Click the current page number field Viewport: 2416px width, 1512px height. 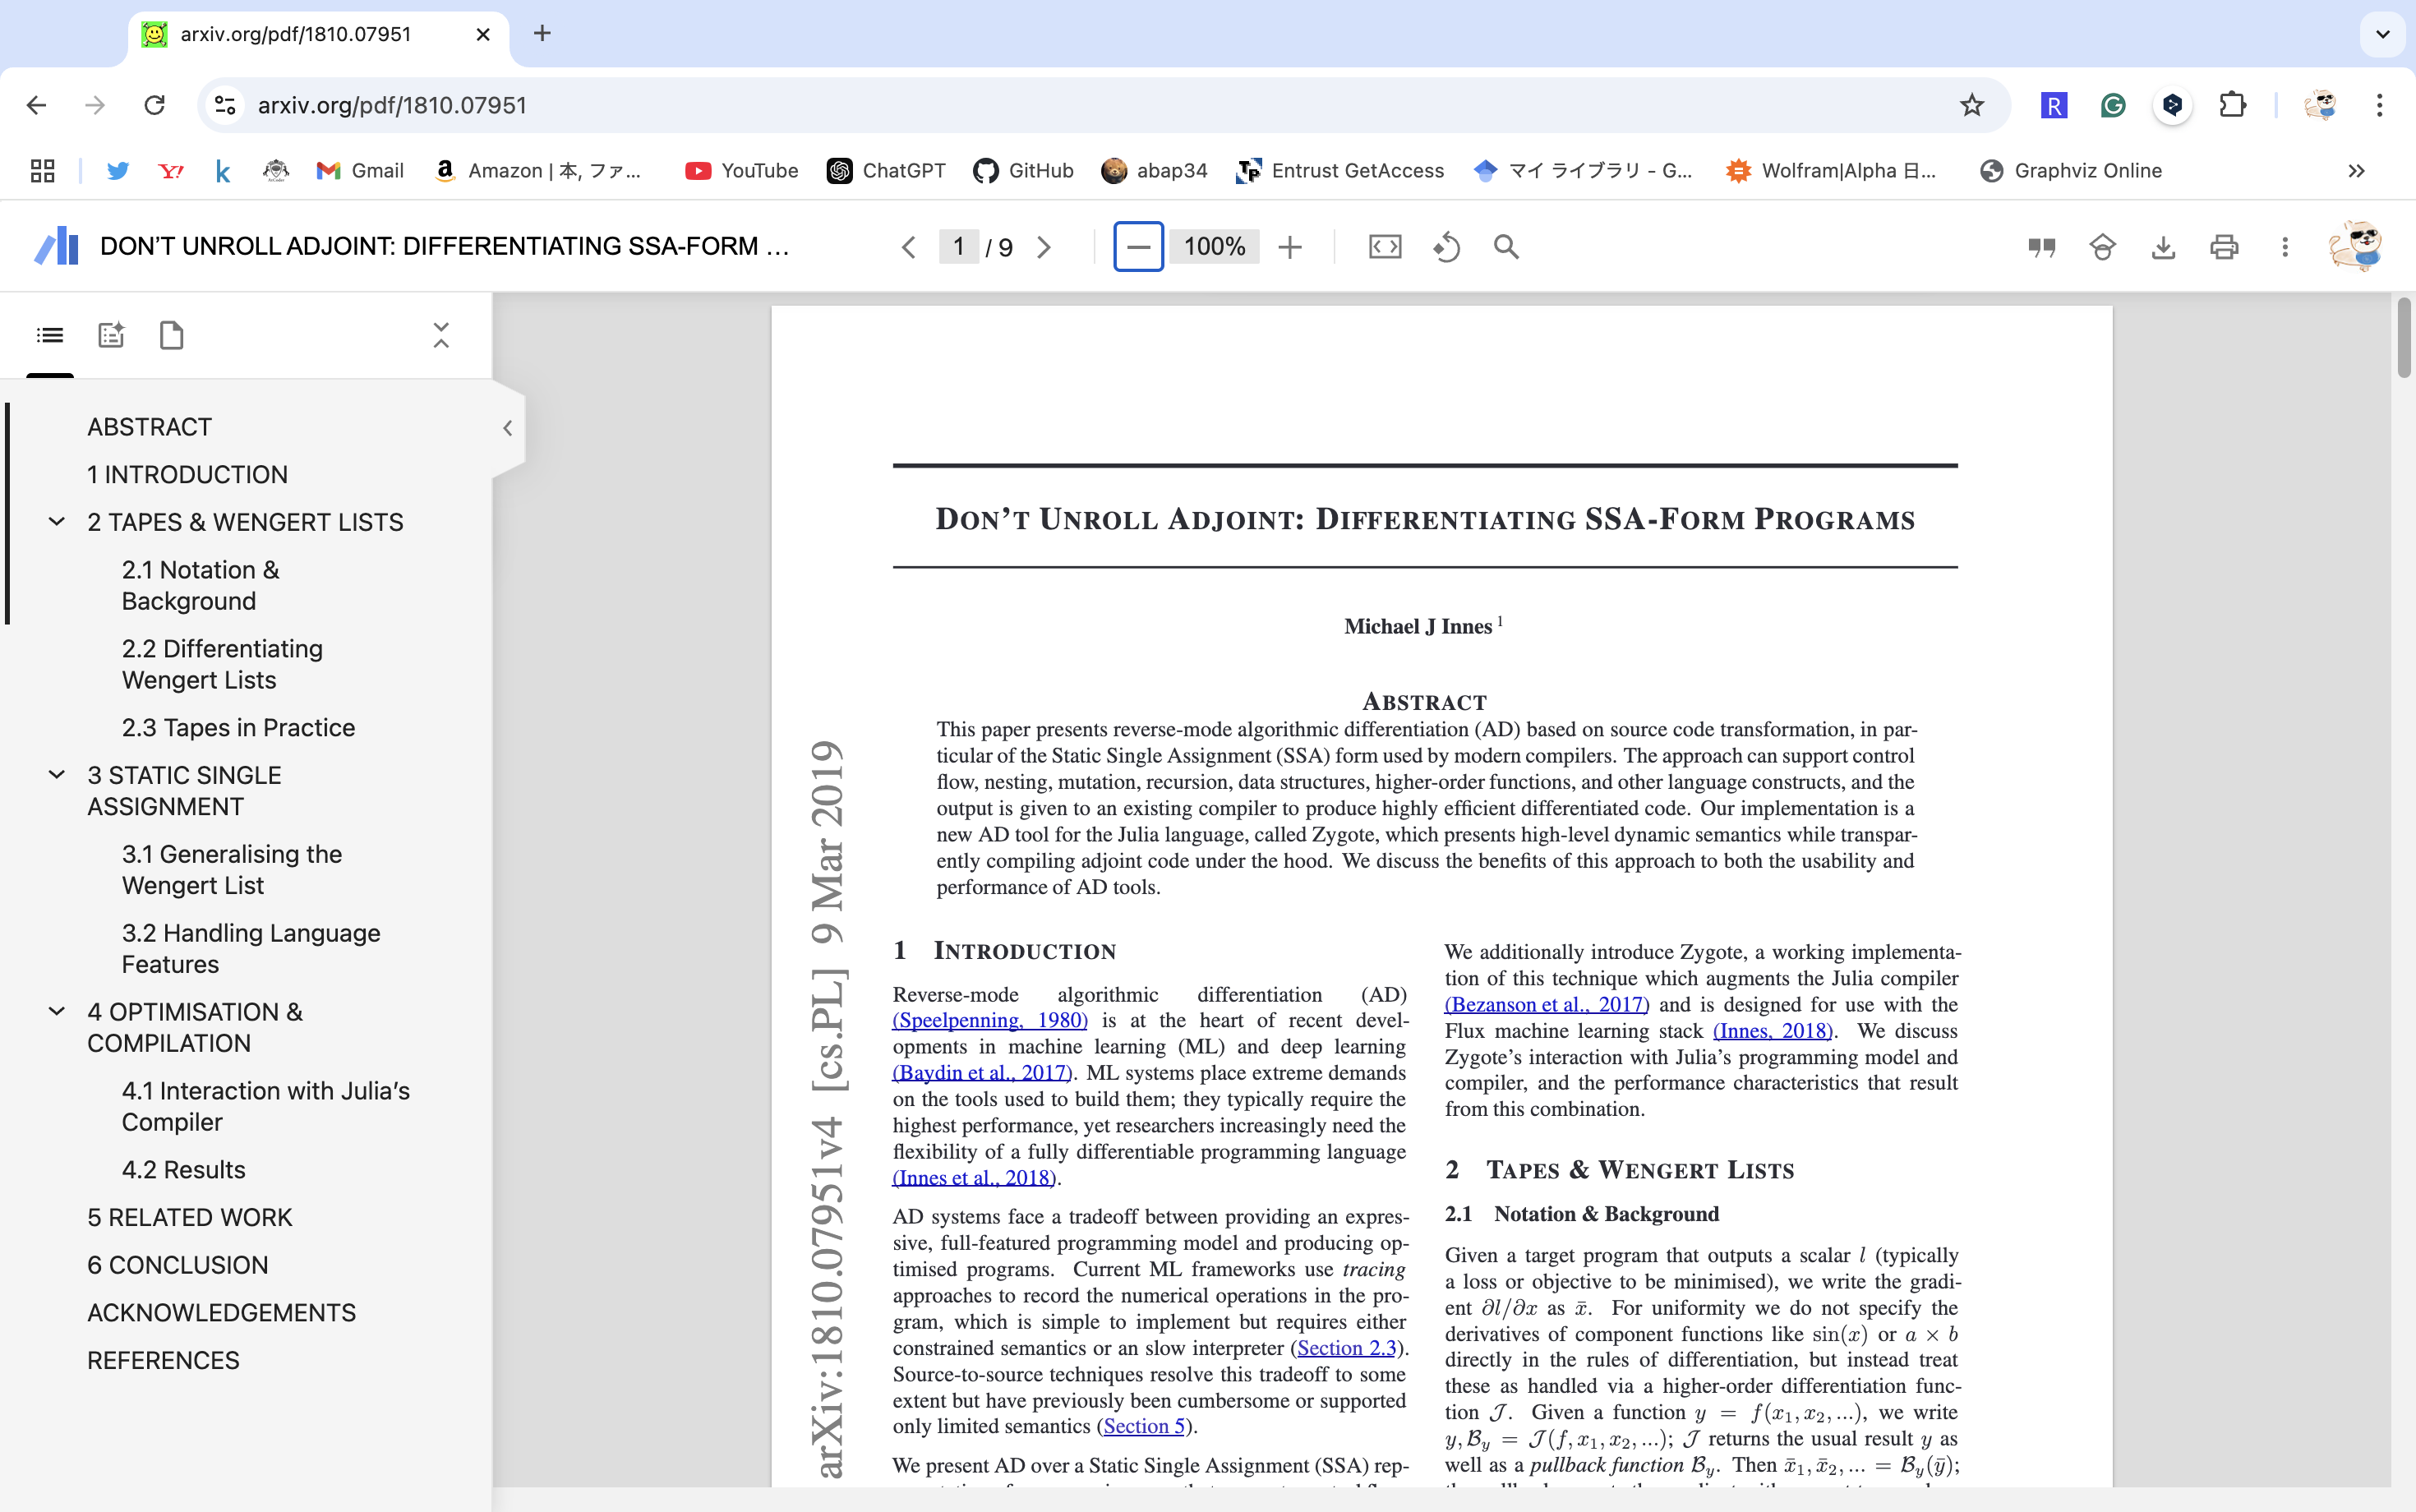point(958,247)
